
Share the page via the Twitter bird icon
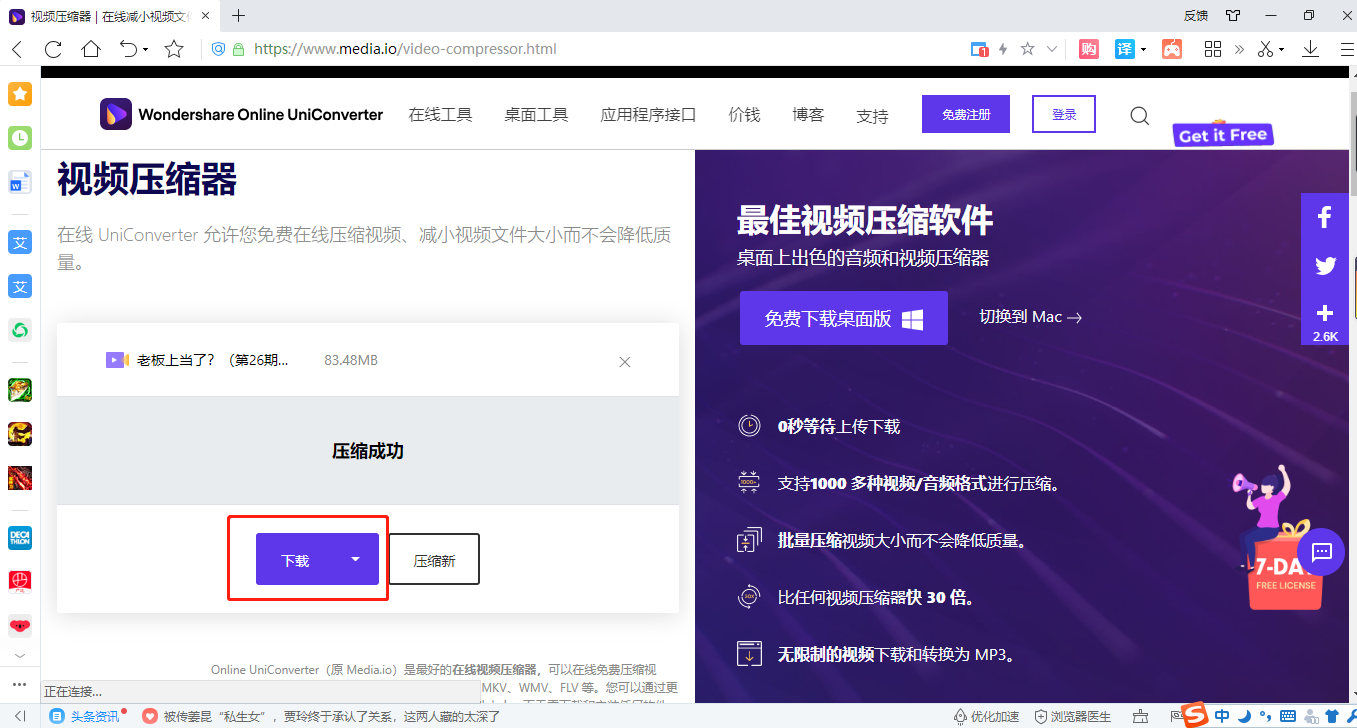[1325, 265]
